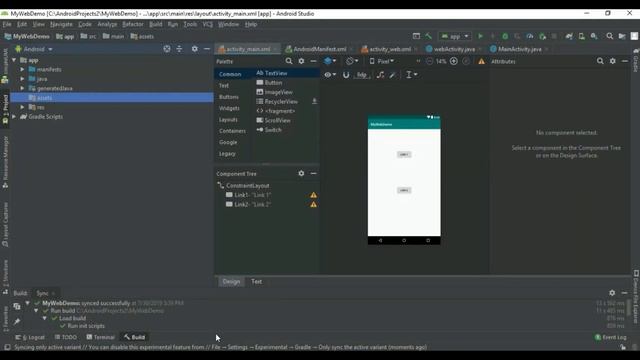The image size is (640, 360).
Task: Open the Project Structure folder icon
Action: [622, 36]
